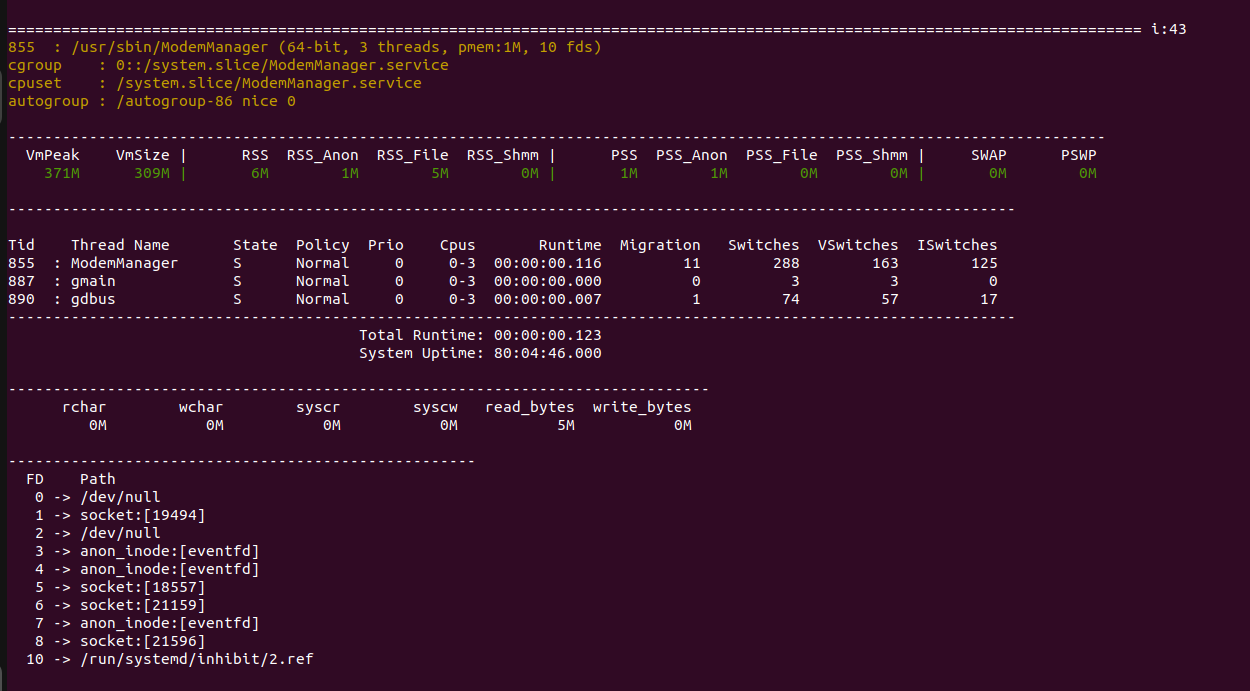The image size is (1250, 691).
Task: Select FD 4 anon_inode:[eventfd]
Action: 170,569
